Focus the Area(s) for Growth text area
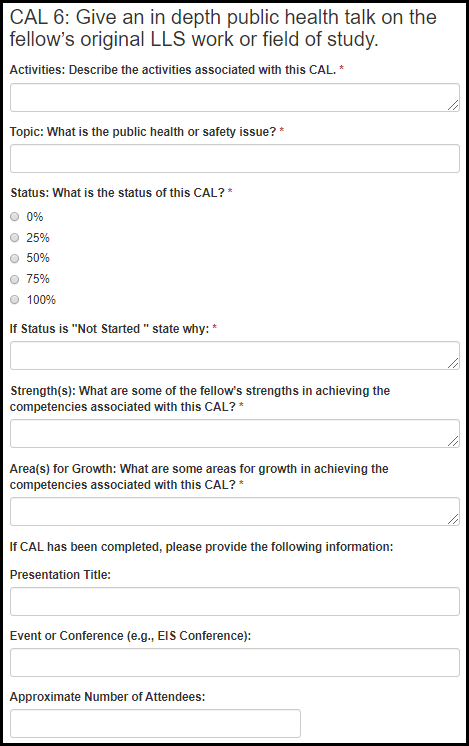 click(x=235, y=511)
